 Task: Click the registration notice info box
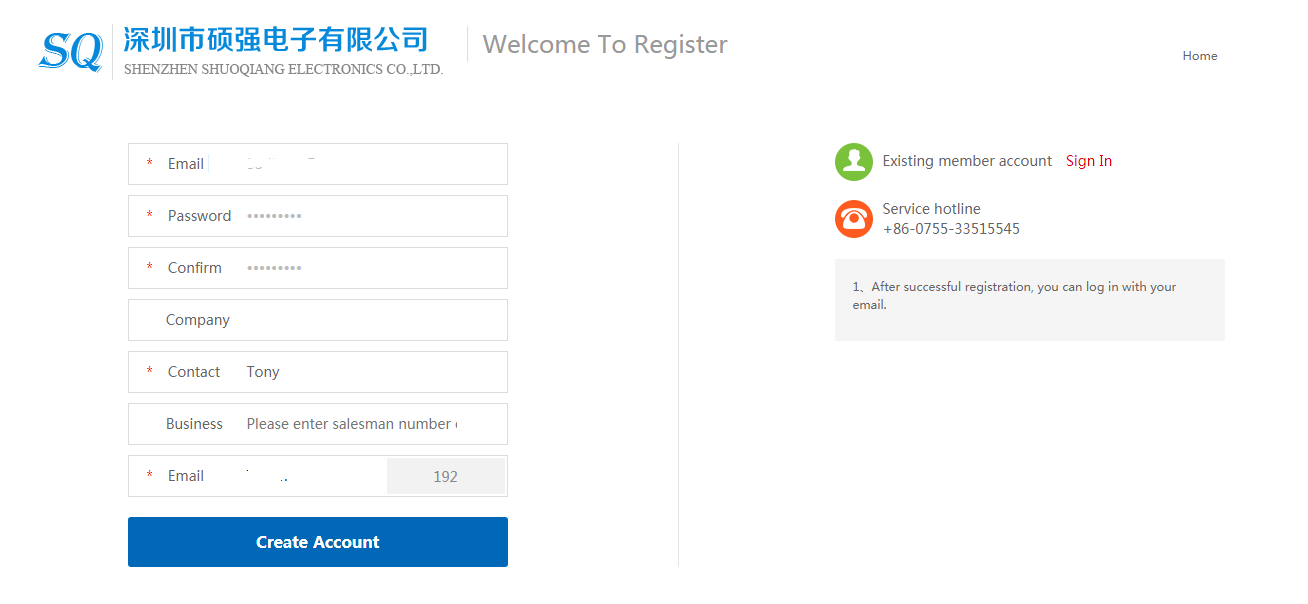(x=1030, y=300)
